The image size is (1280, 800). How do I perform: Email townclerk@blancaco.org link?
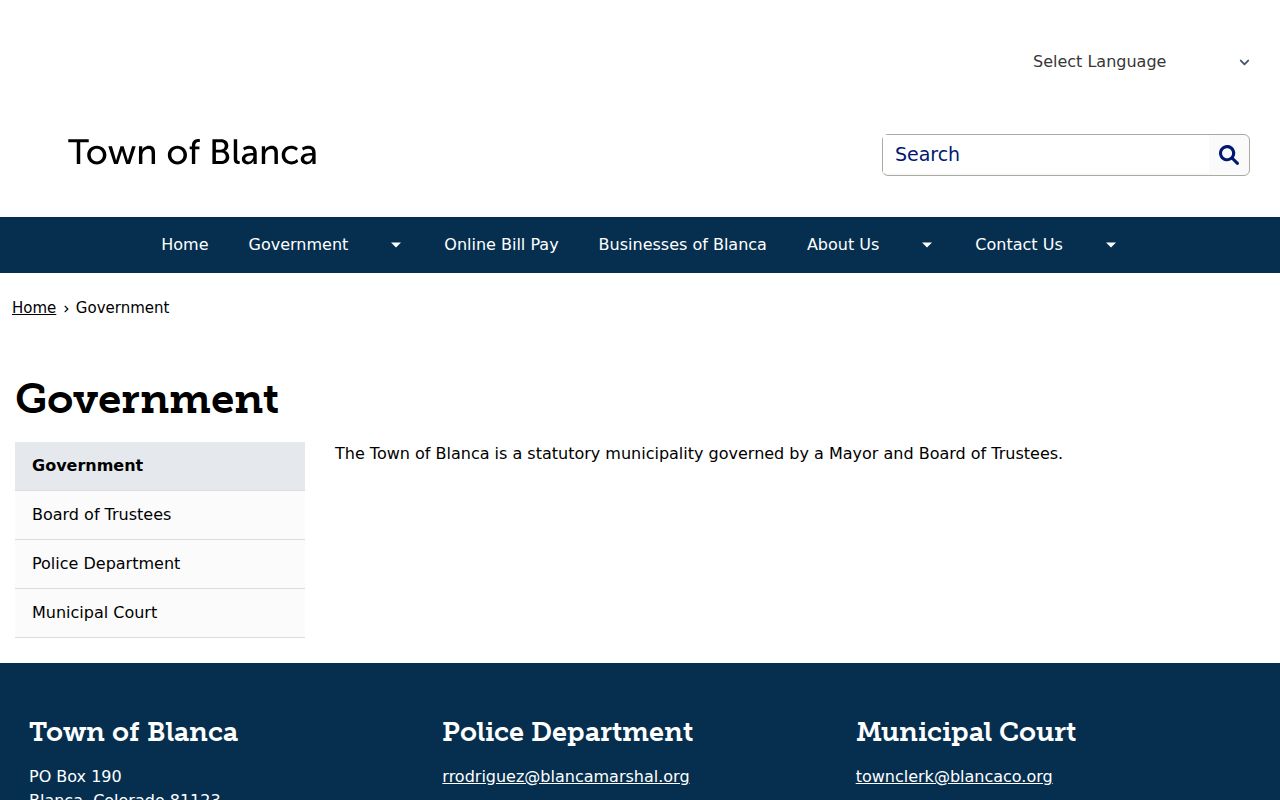[954, 777]
